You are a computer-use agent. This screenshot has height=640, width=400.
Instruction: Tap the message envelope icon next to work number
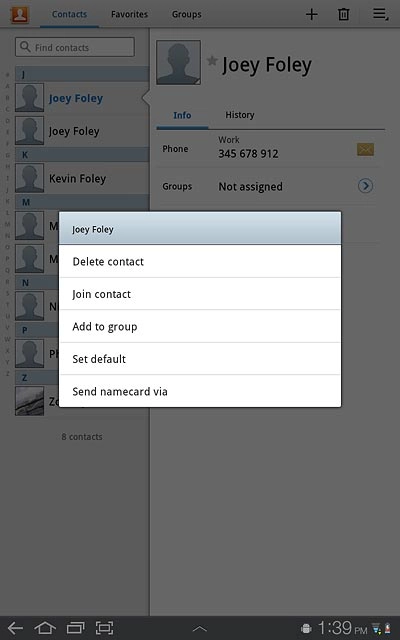[365, 149]
